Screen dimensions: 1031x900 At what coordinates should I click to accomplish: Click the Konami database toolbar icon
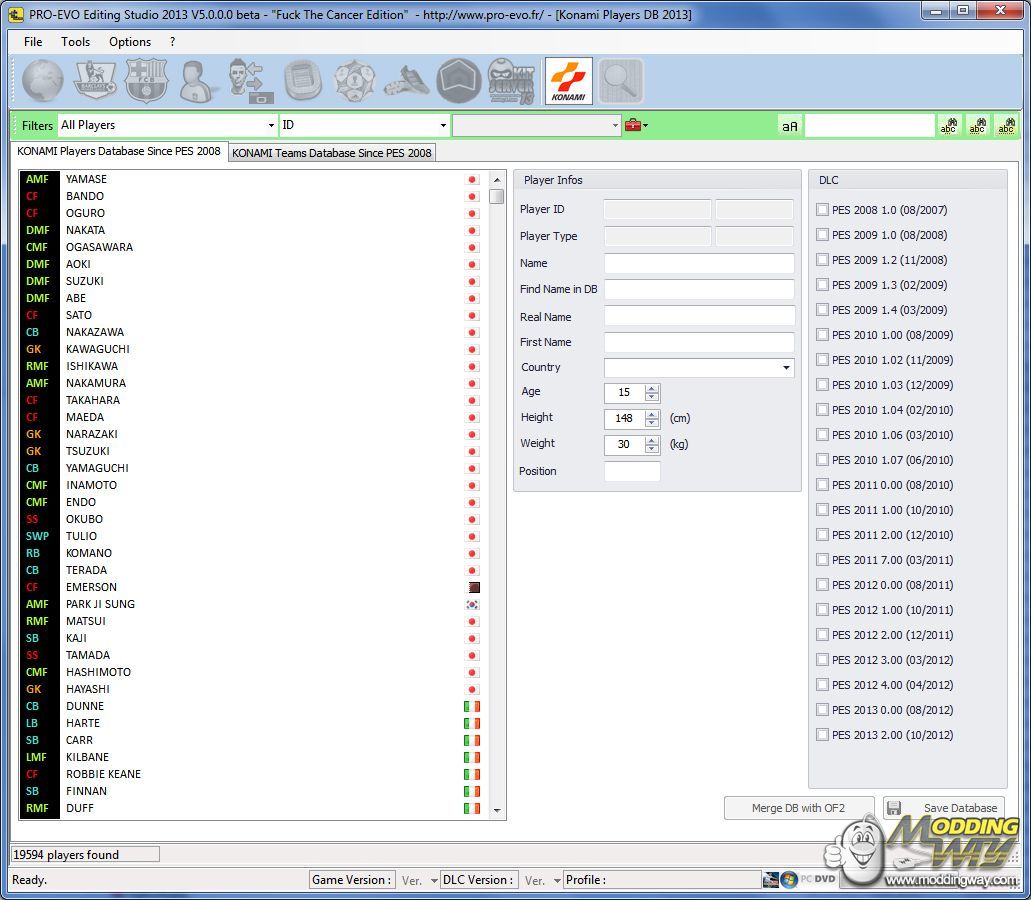coord(568,81)
